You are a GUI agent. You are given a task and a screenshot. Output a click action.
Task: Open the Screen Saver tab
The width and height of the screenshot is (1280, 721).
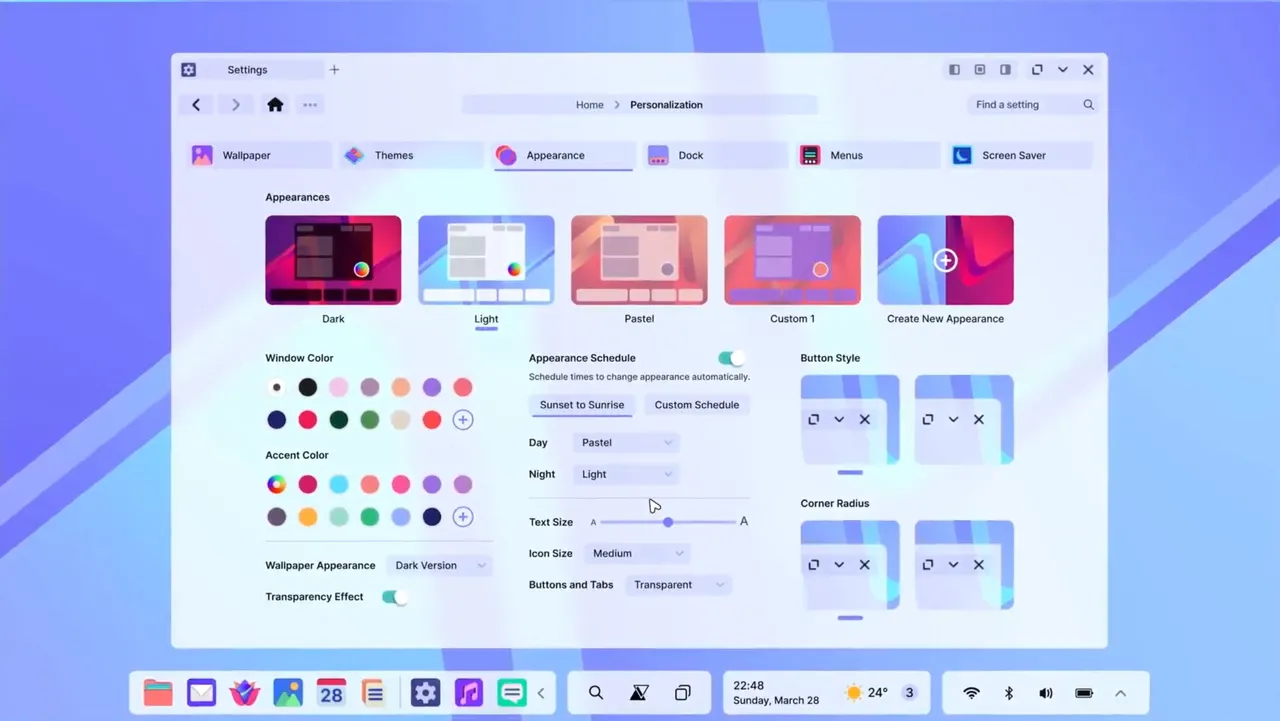(1019, 155)
